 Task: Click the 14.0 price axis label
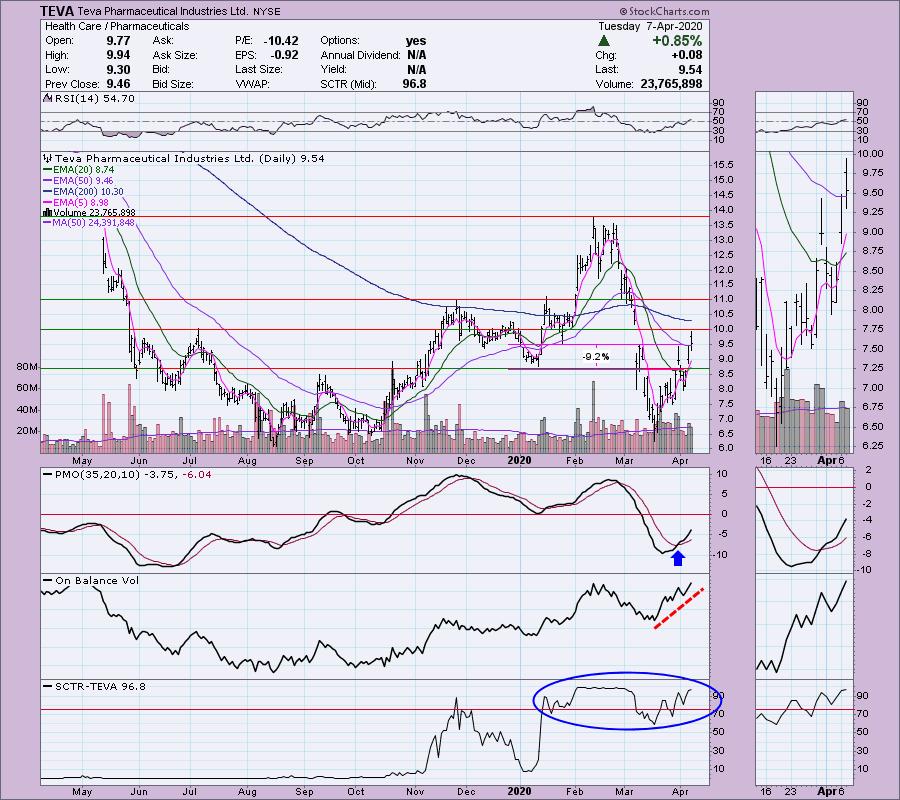[x=723, y=210]
